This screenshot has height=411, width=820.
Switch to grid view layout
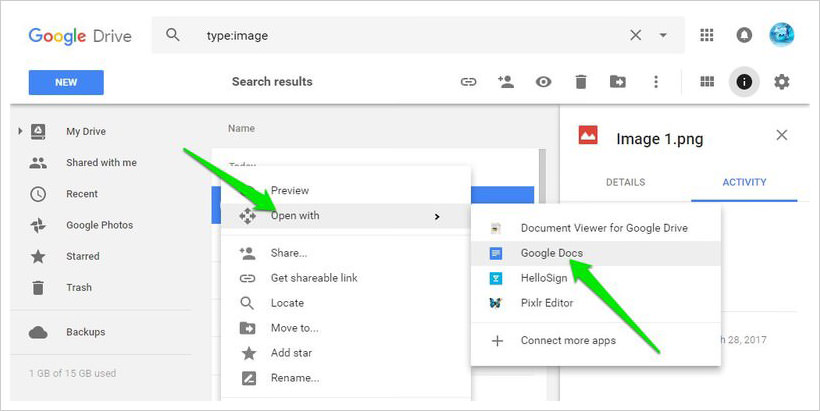707,82
